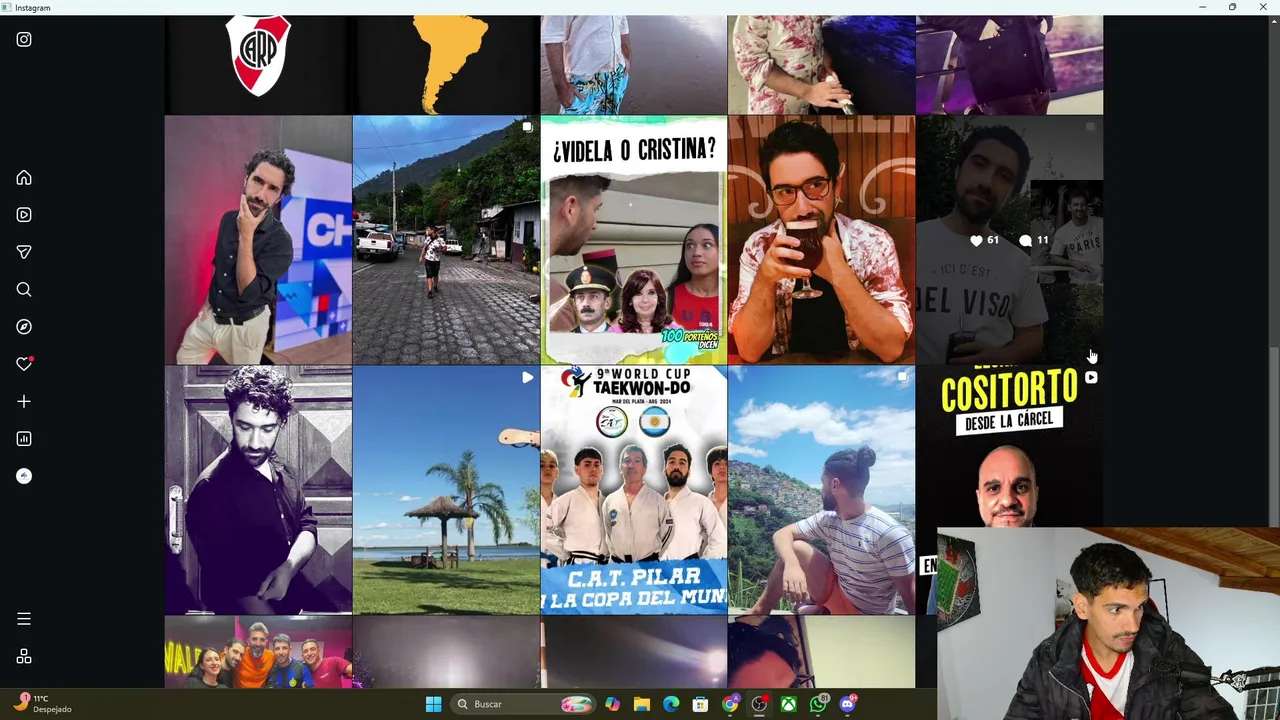Open the Cositorto desde la cárcel reel
This screenshot has height=720, width=1280.
point(1010,446)
